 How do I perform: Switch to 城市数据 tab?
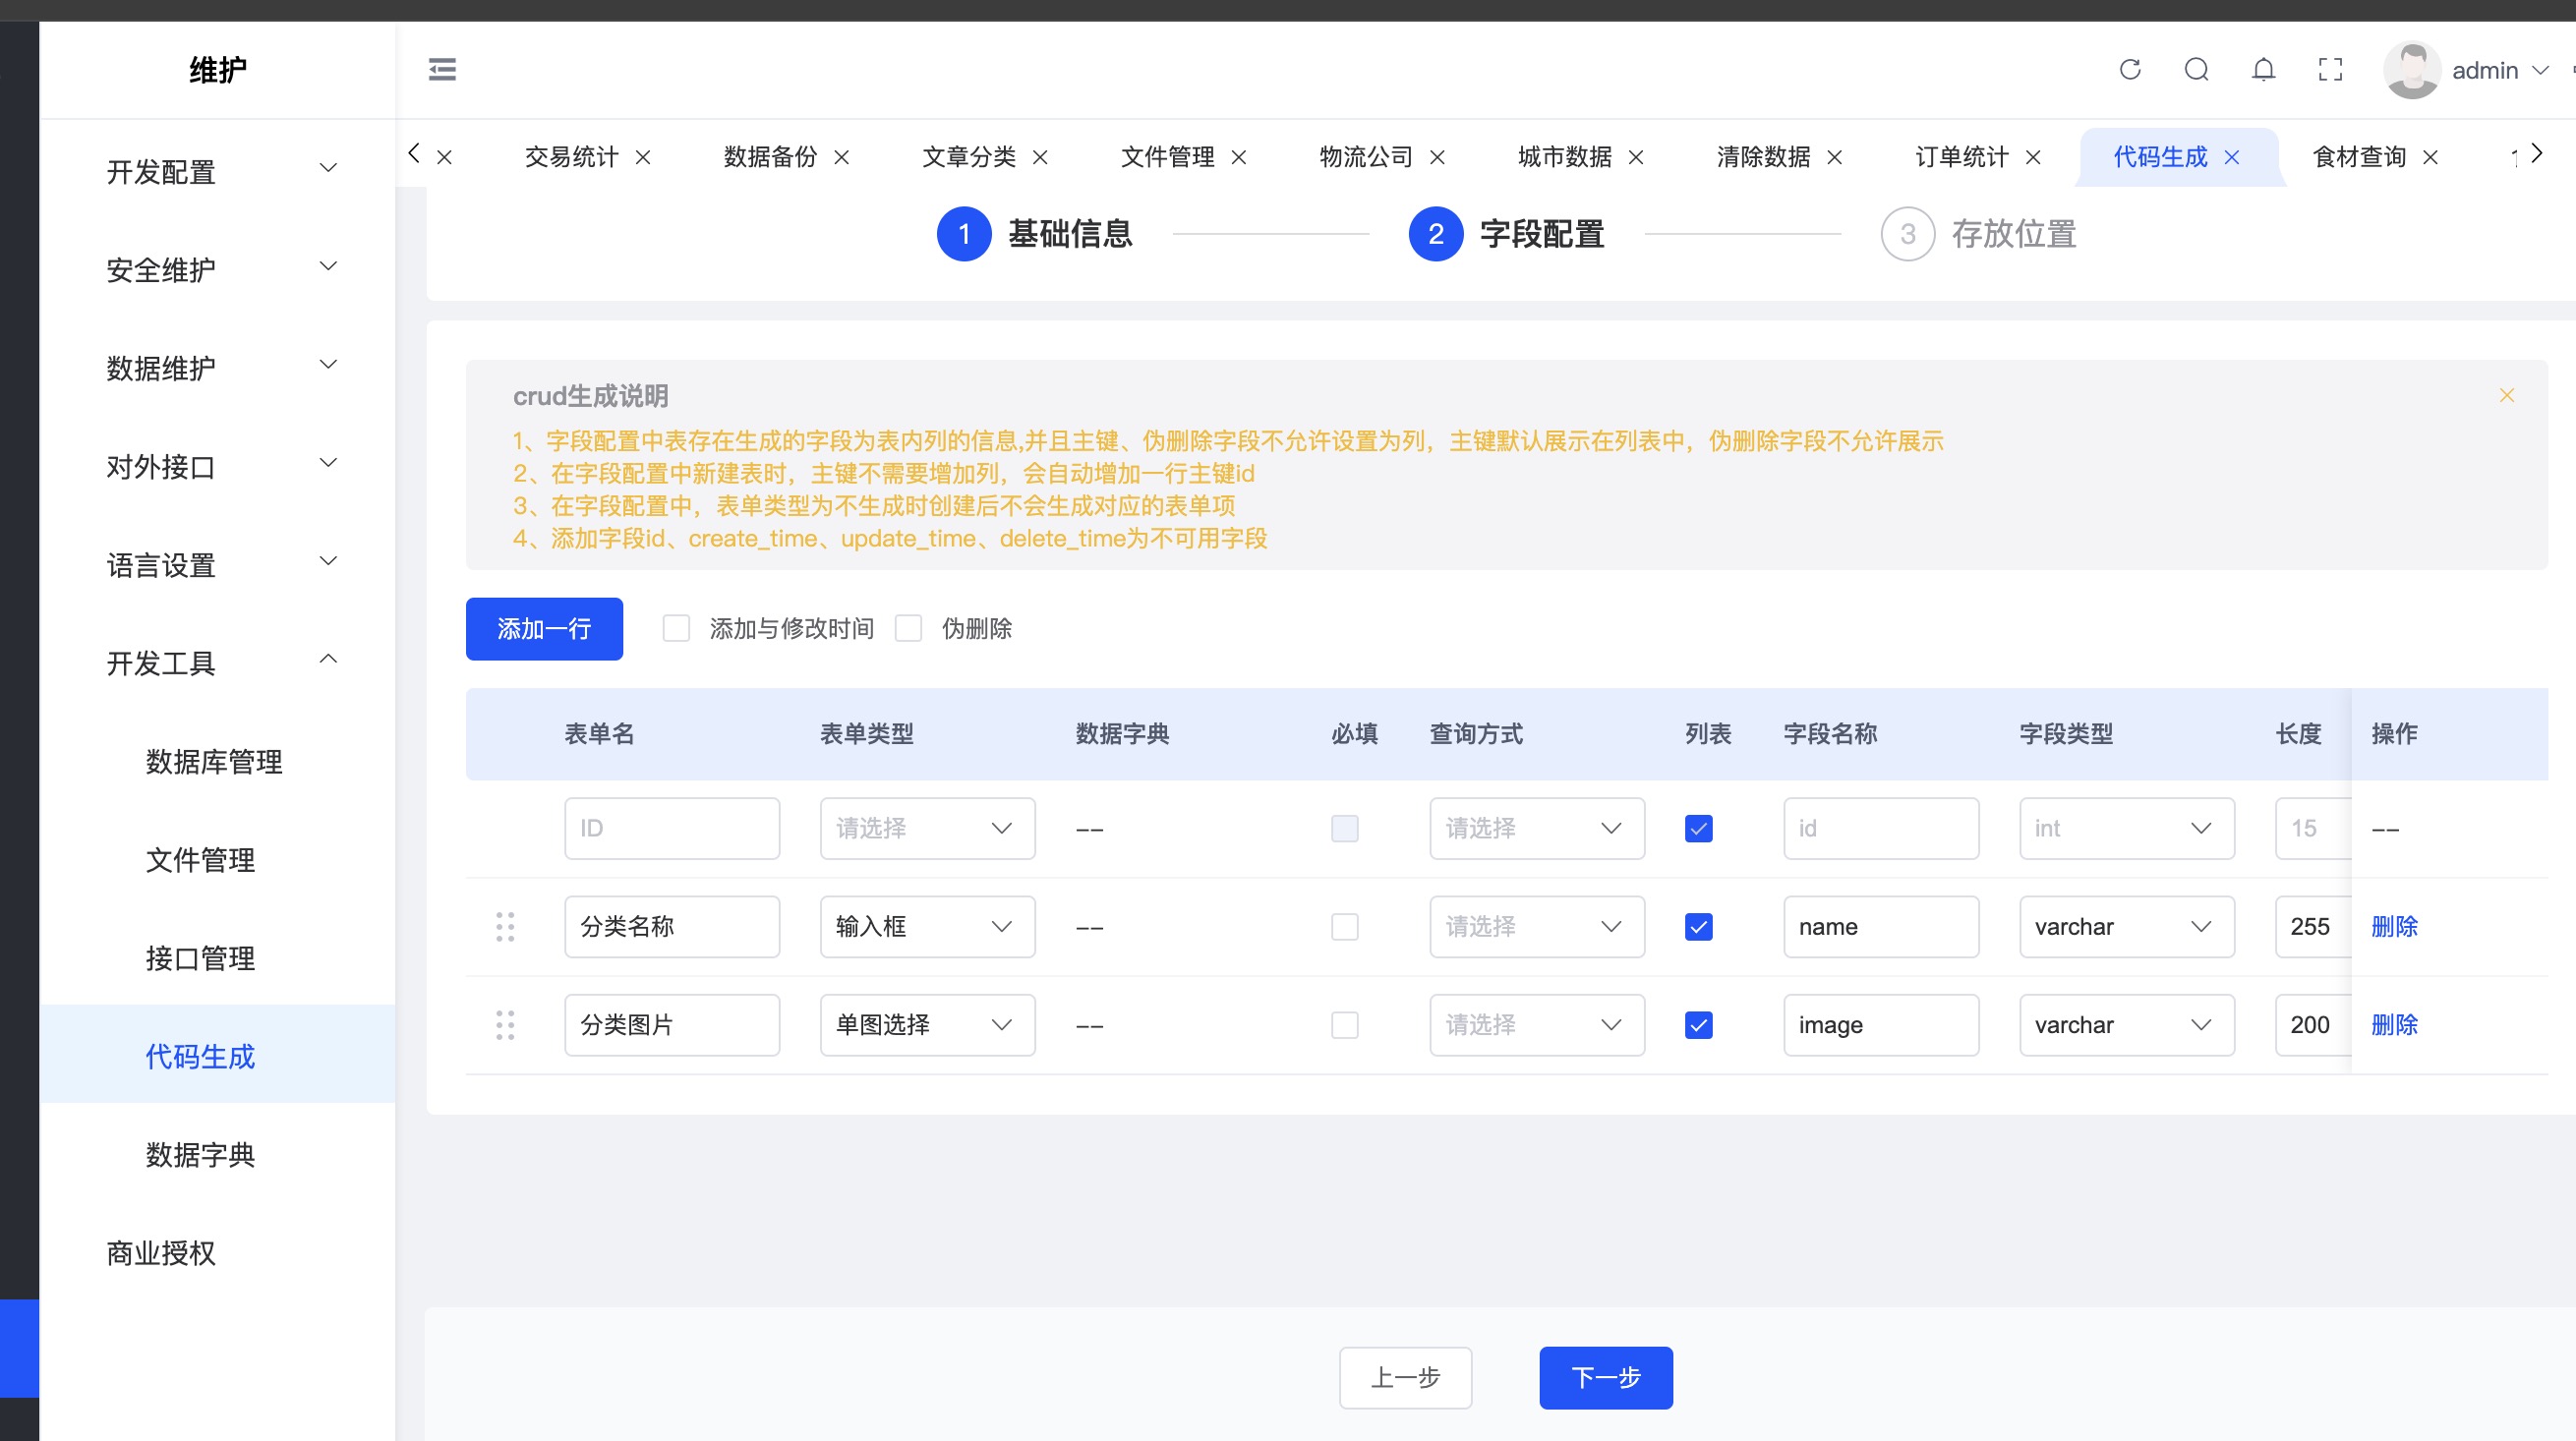(x=1565, y=157)
